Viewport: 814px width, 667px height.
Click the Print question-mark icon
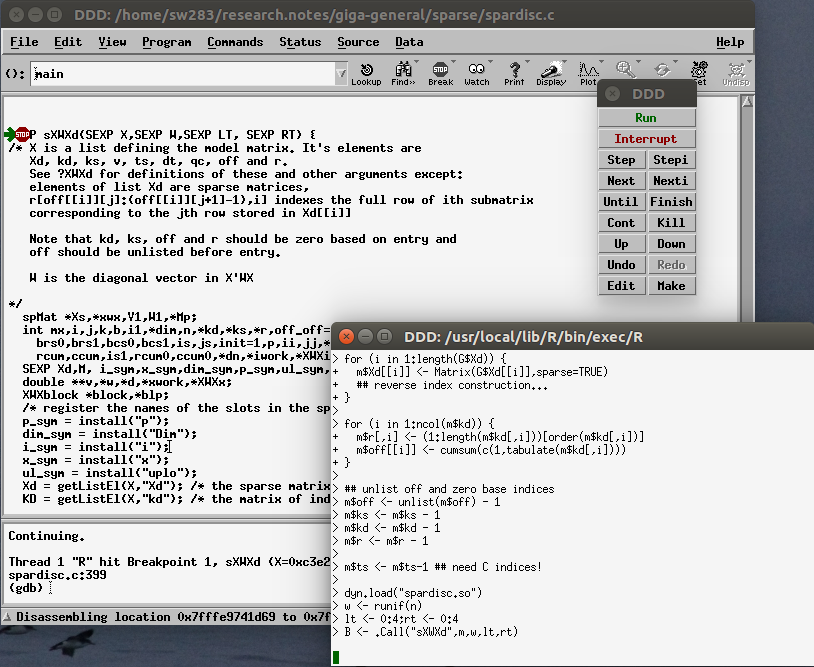[x=514, y=74]
